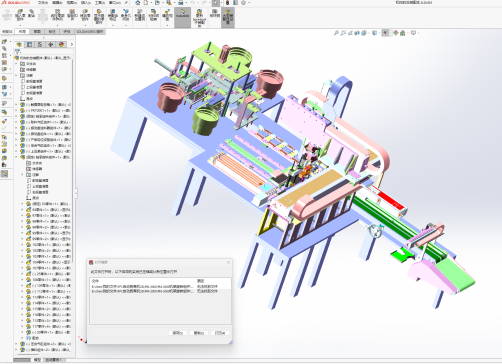Select the 配合 (Mates) folder near the tree bottom
This screenshot has height=364, width=502.
(33, 338)
